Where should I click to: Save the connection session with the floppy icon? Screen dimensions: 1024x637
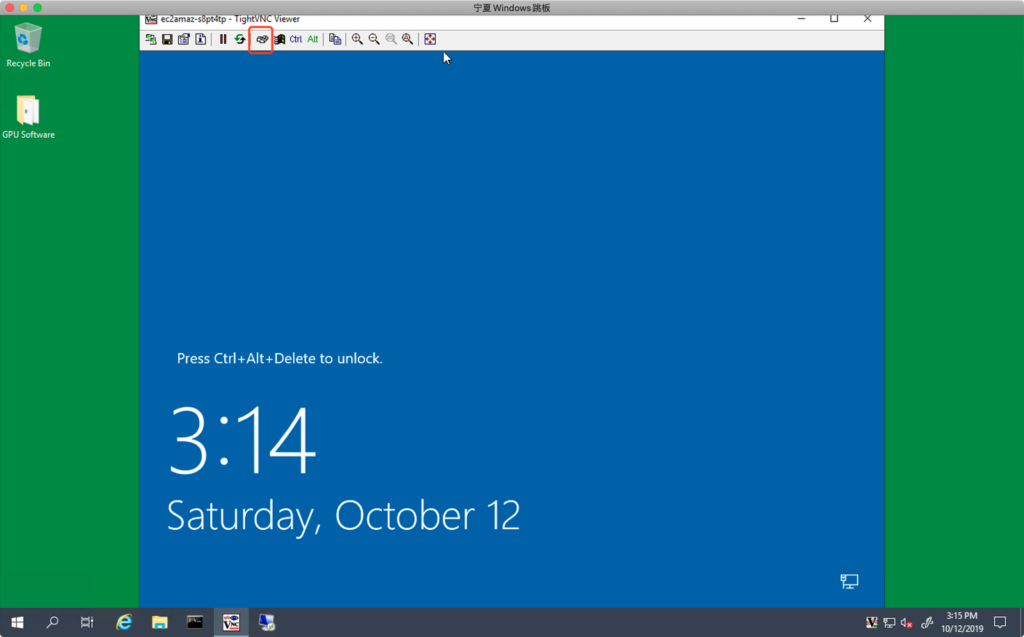[x=167, y=39]
